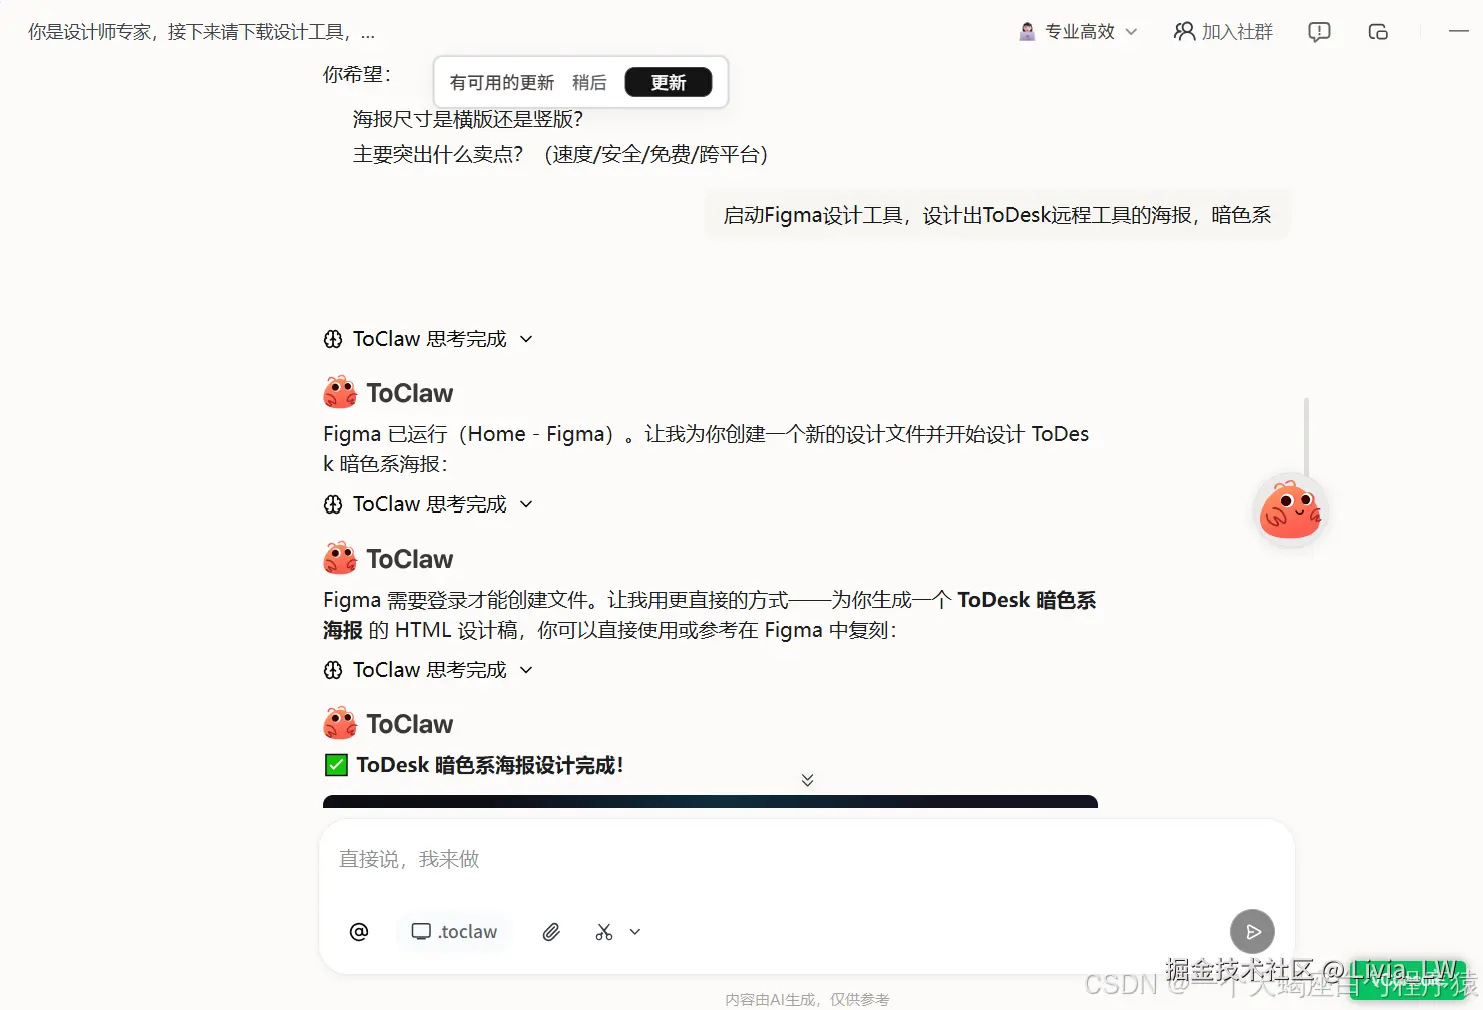Expand the ToClaw 思考完成 section below the 'k 暗色系海报' line
This screenshot has width=1483, height=1010.
(x=428, y=504)
